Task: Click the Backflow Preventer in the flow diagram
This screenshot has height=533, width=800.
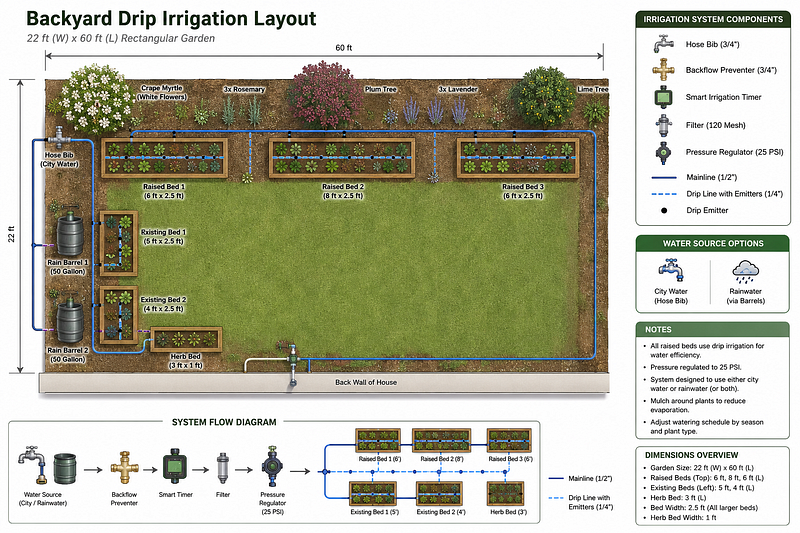Action: [x=124, y=467]
